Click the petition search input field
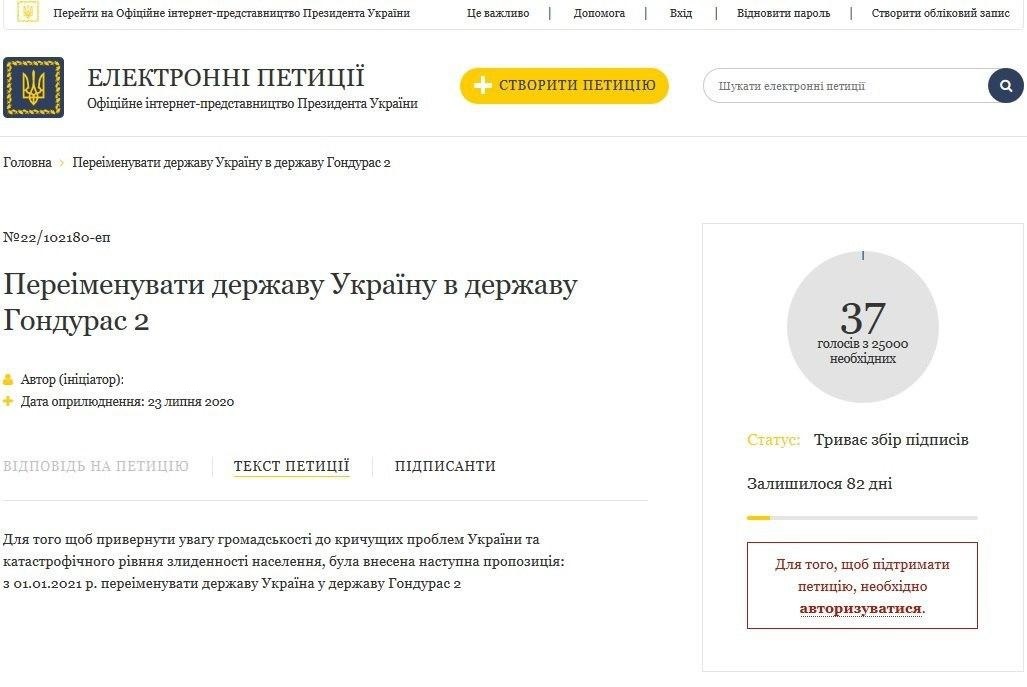This screenshot has height=687, width=1027. [845, 86]
